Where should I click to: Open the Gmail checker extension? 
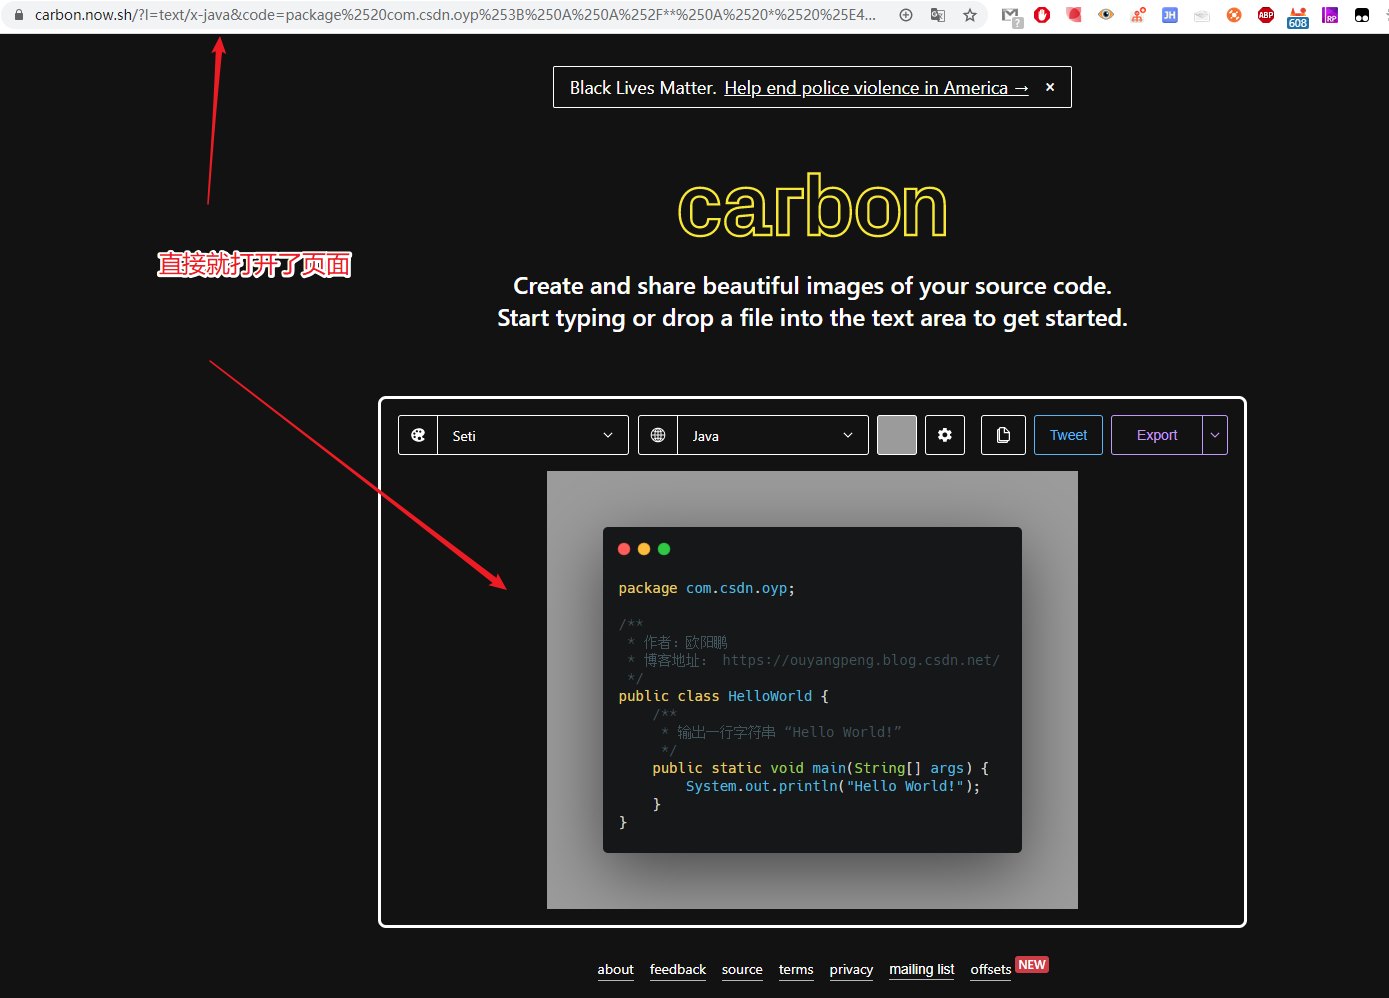(1011, 16)
